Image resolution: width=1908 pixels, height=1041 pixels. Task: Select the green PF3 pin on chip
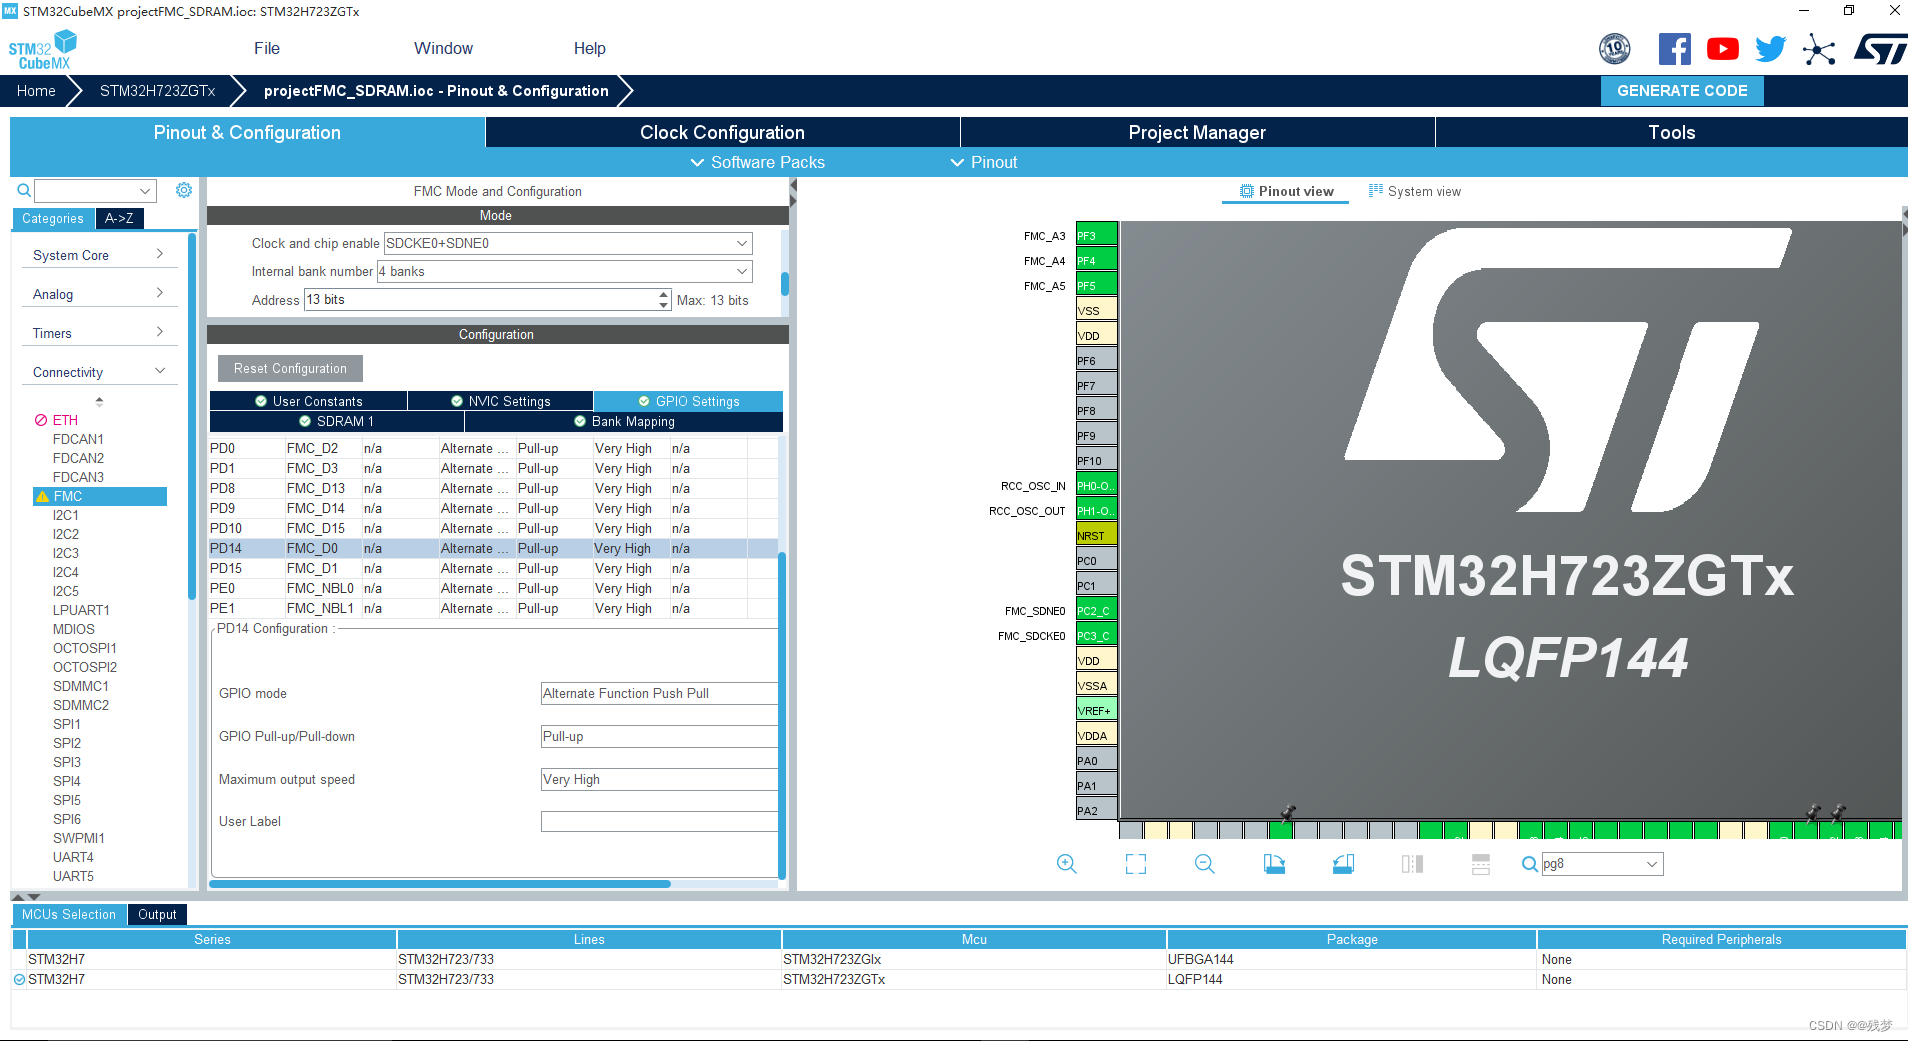click(1096, 236)
